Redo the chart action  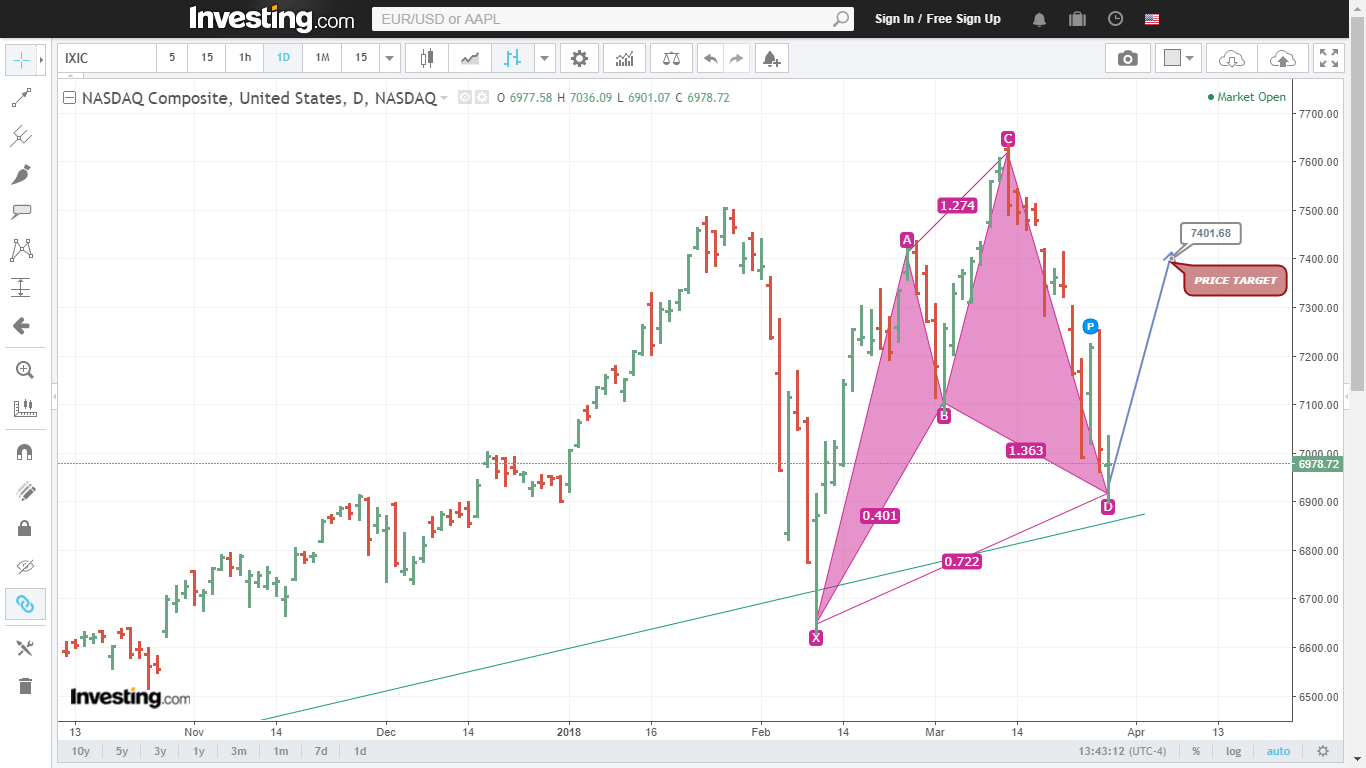click(736, 58)
